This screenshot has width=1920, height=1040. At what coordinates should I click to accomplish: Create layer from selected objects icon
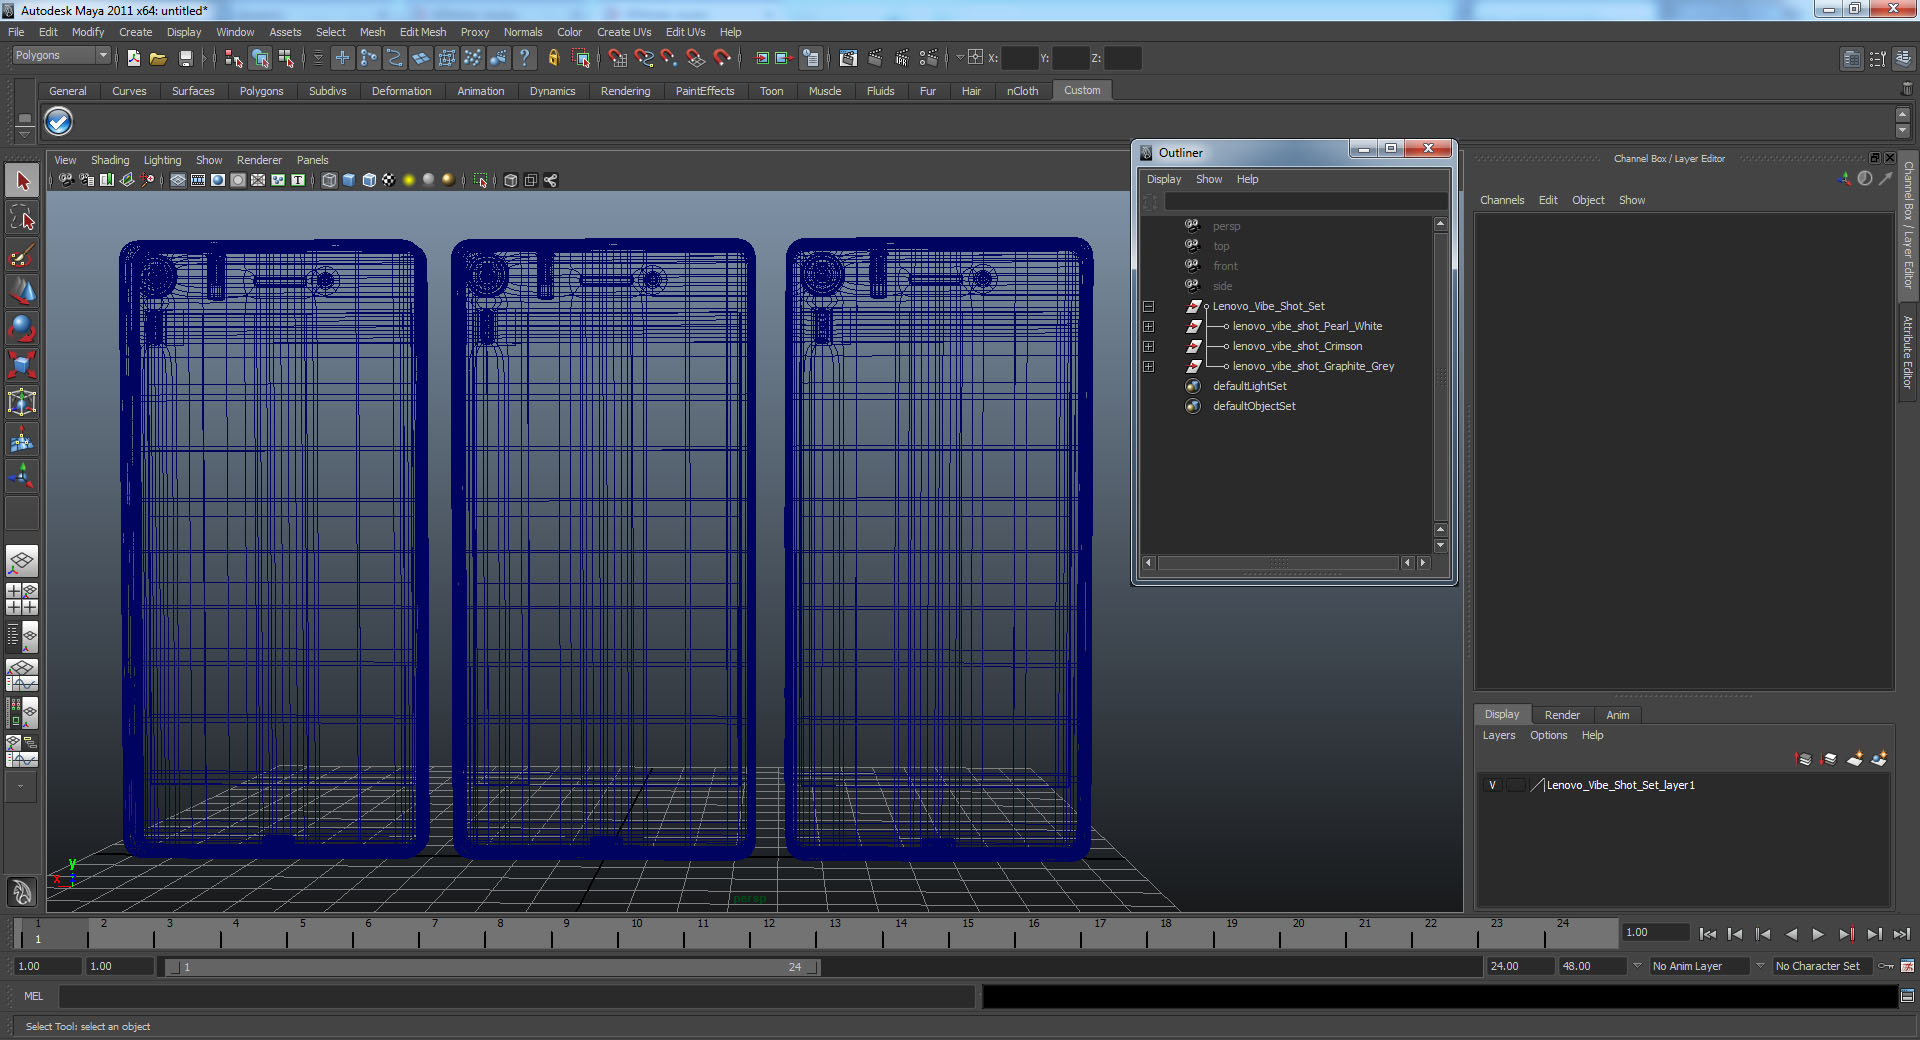(x=1879, y=759)
